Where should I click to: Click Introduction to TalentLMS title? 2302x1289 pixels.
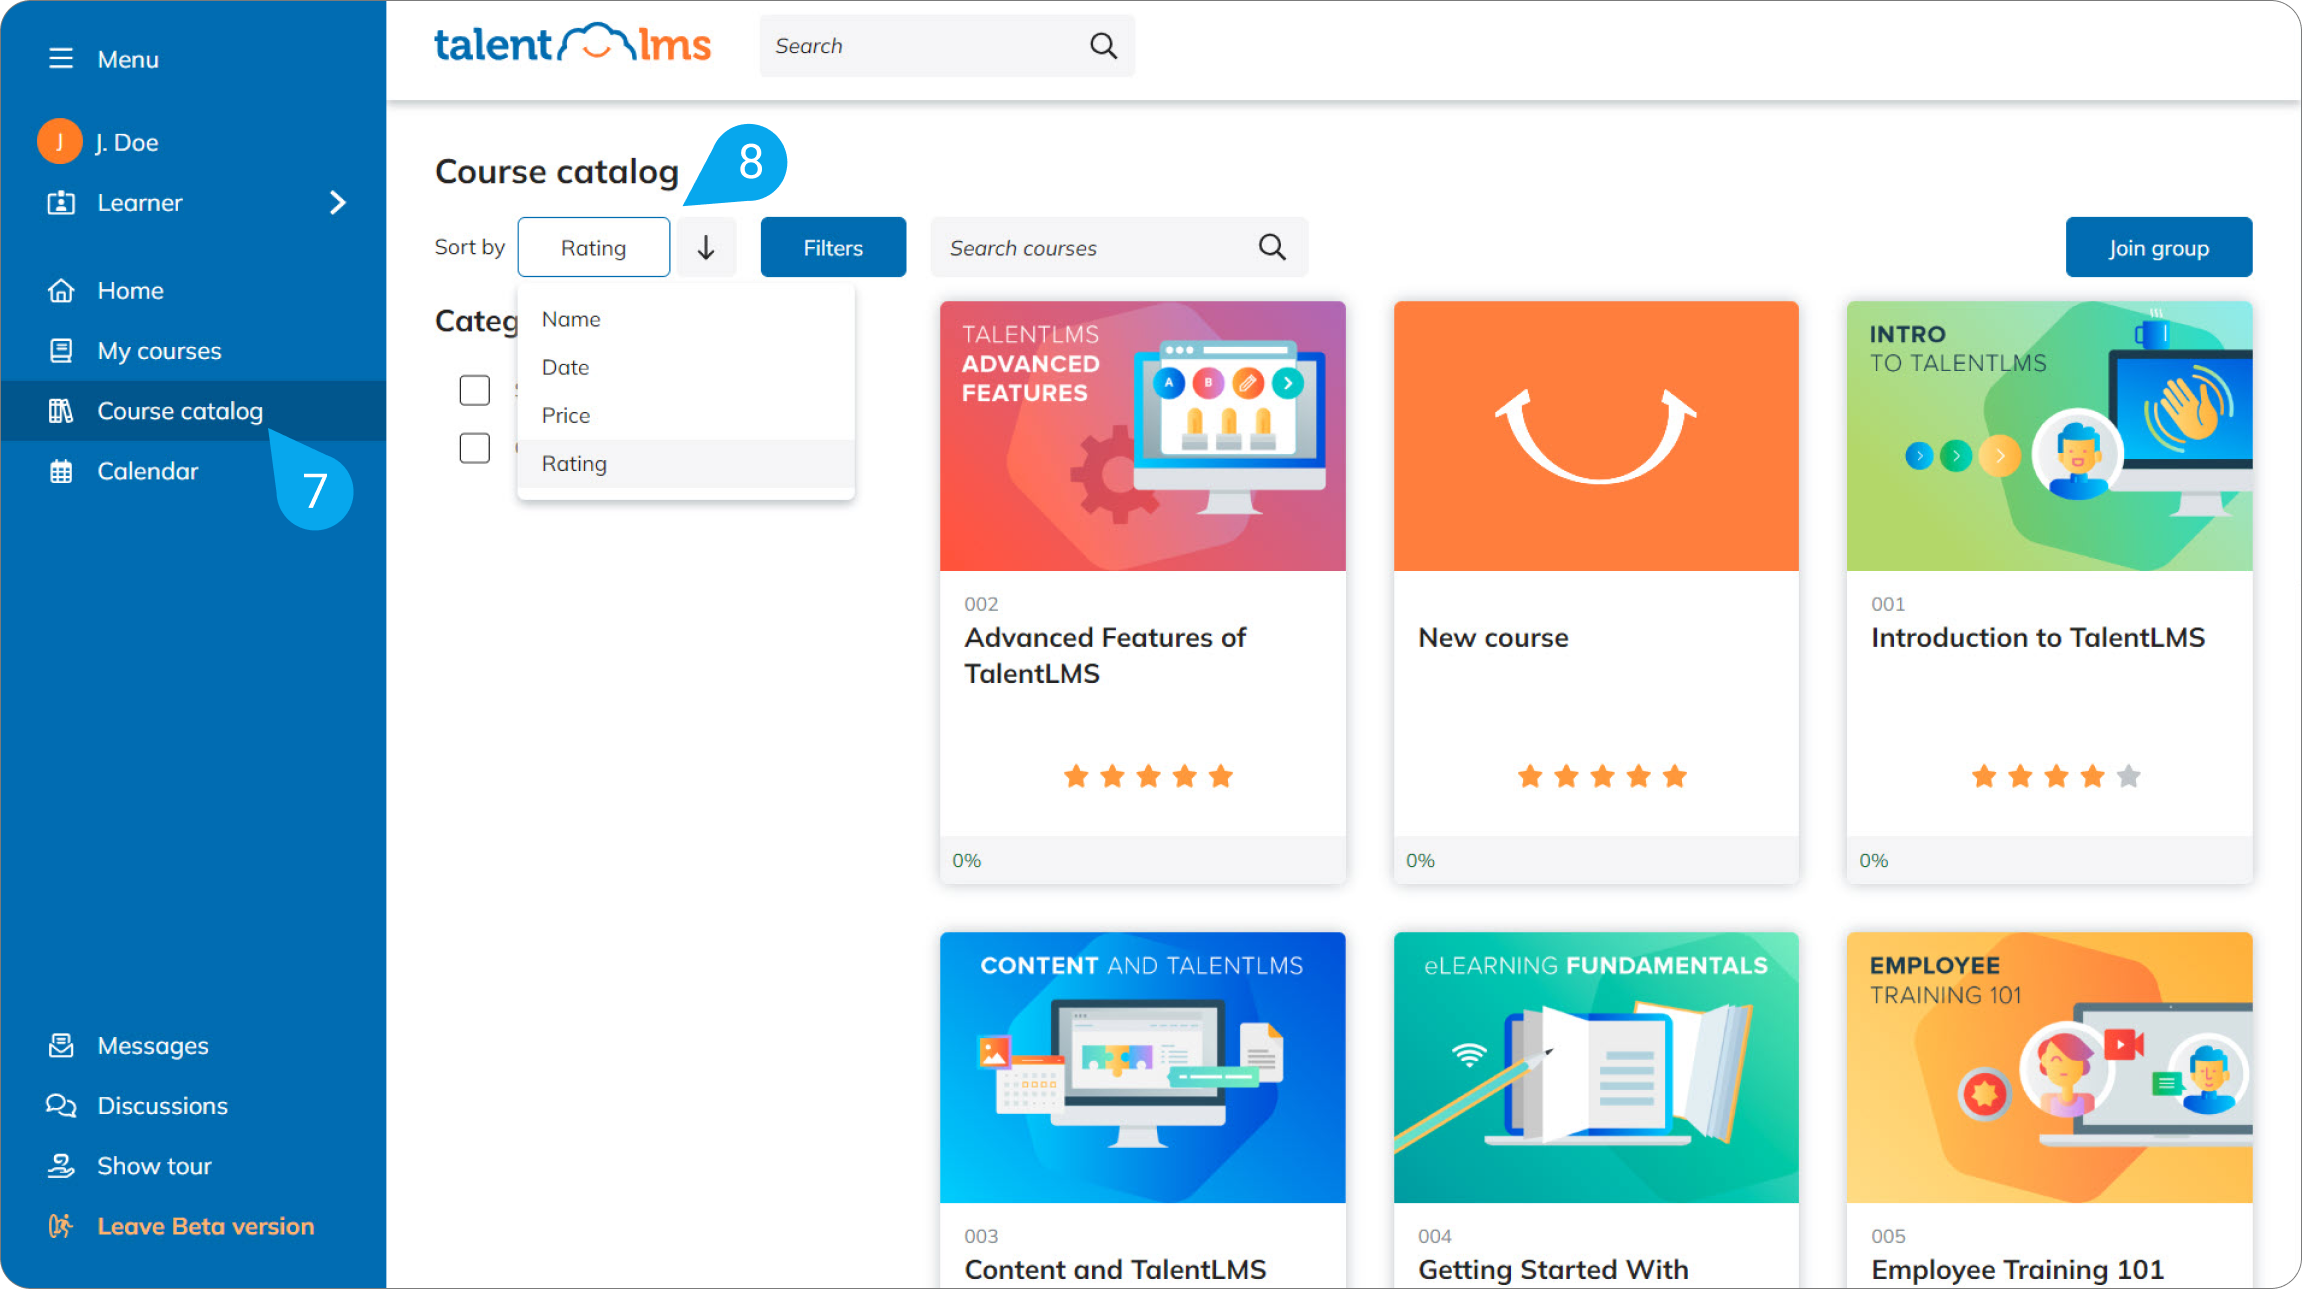click(x=2038, y=637)
